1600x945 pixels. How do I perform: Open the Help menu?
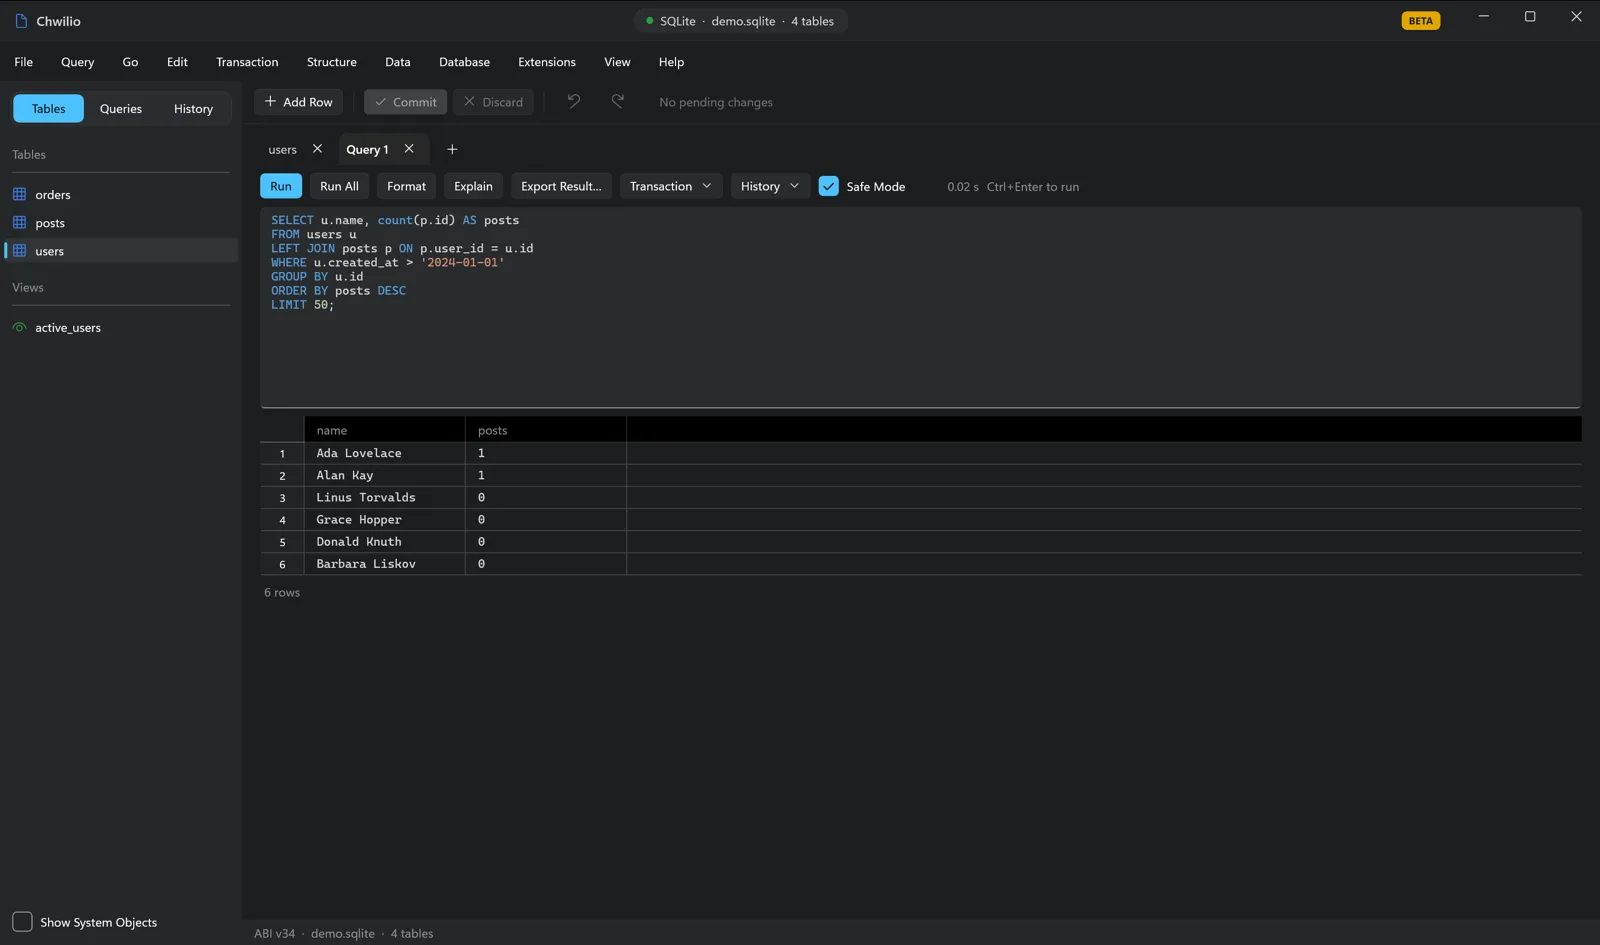pos(671,62)
